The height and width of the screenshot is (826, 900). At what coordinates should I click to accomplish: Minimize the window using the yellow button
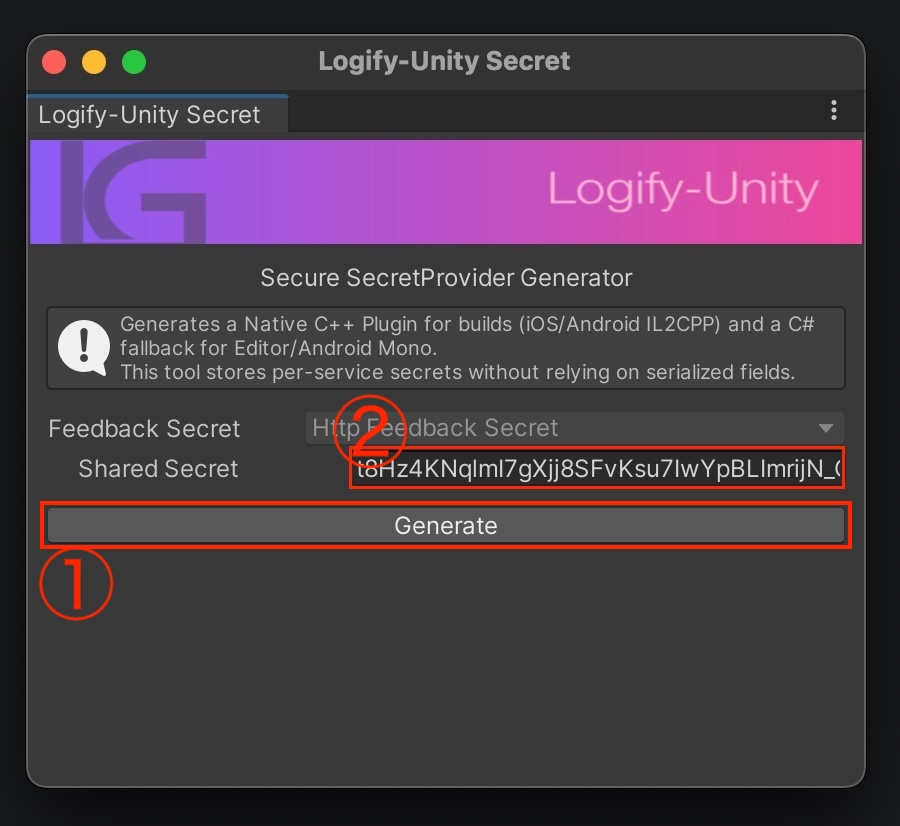tap(94, 62)
